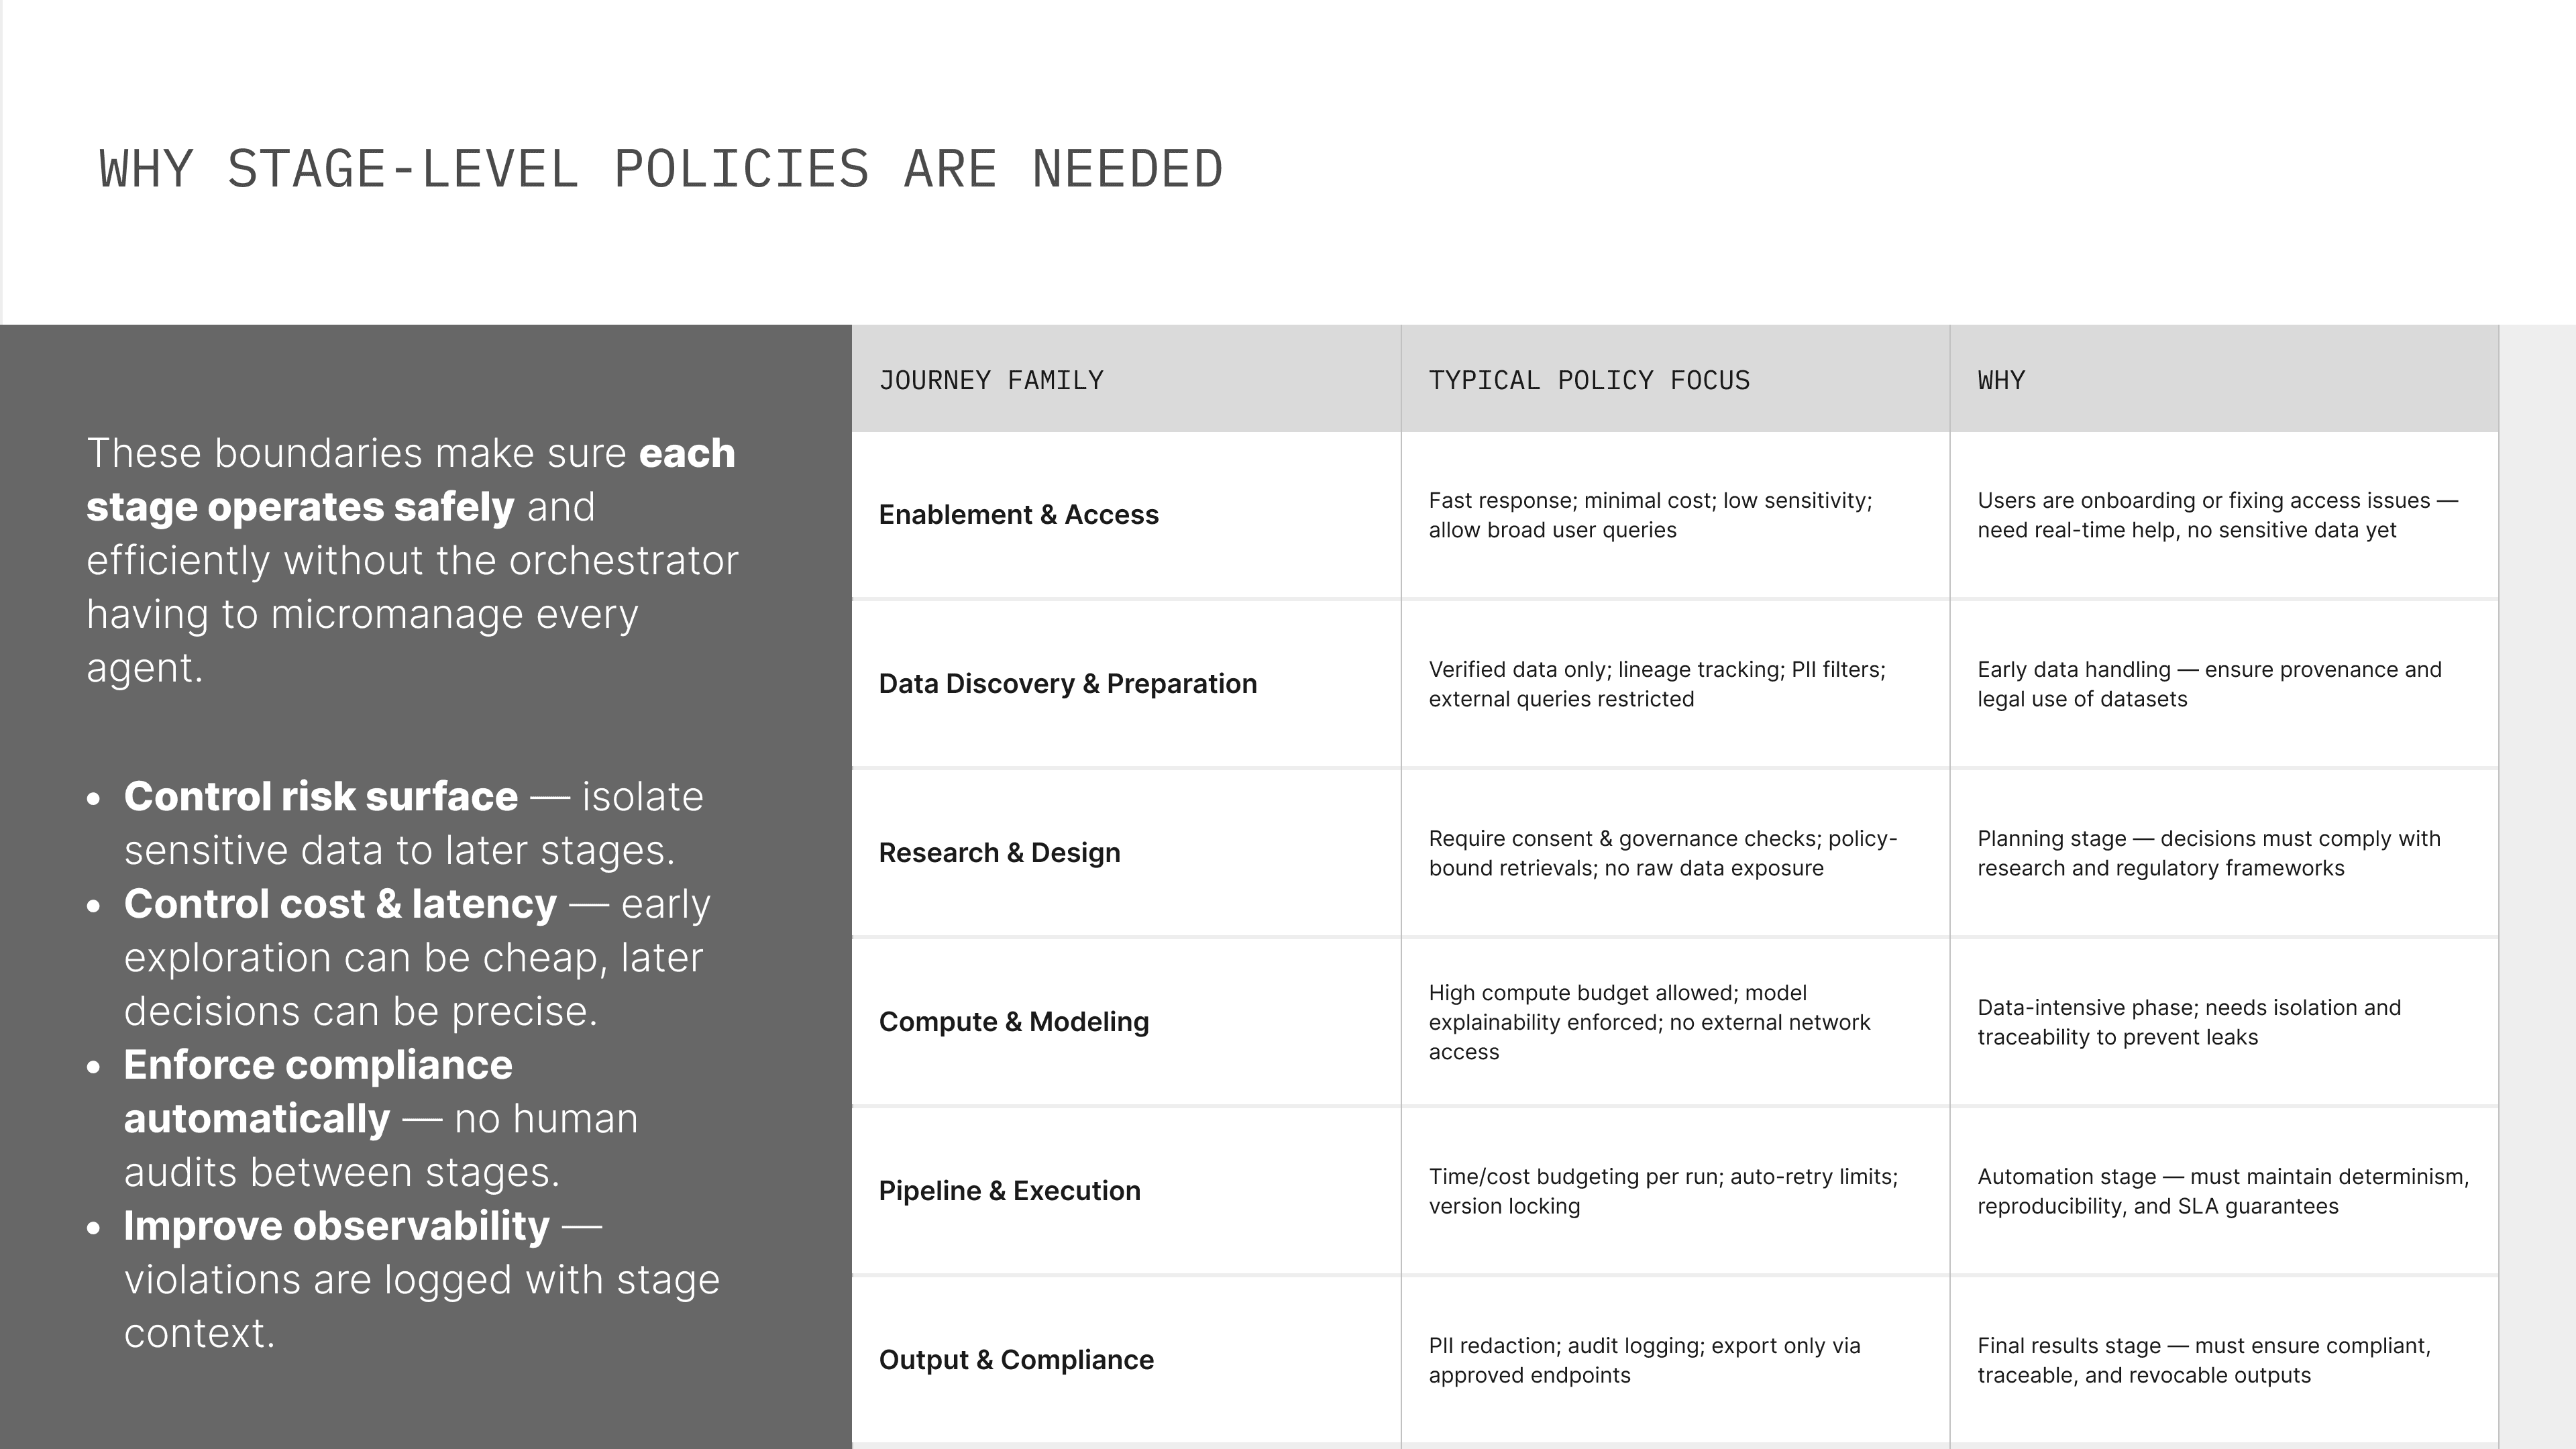The height and width of the screenshot is (1449, 2576).
Task: Click the 'Enforce compliance automatically' bullet
Action: point(380,1118)
